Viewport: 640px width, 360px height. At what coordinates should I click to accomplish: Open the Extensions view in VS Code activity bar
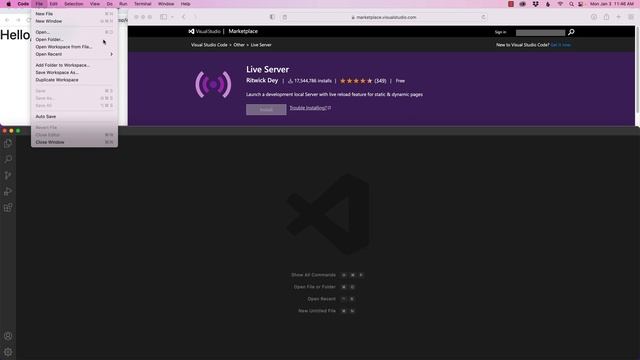click(8, 208)
